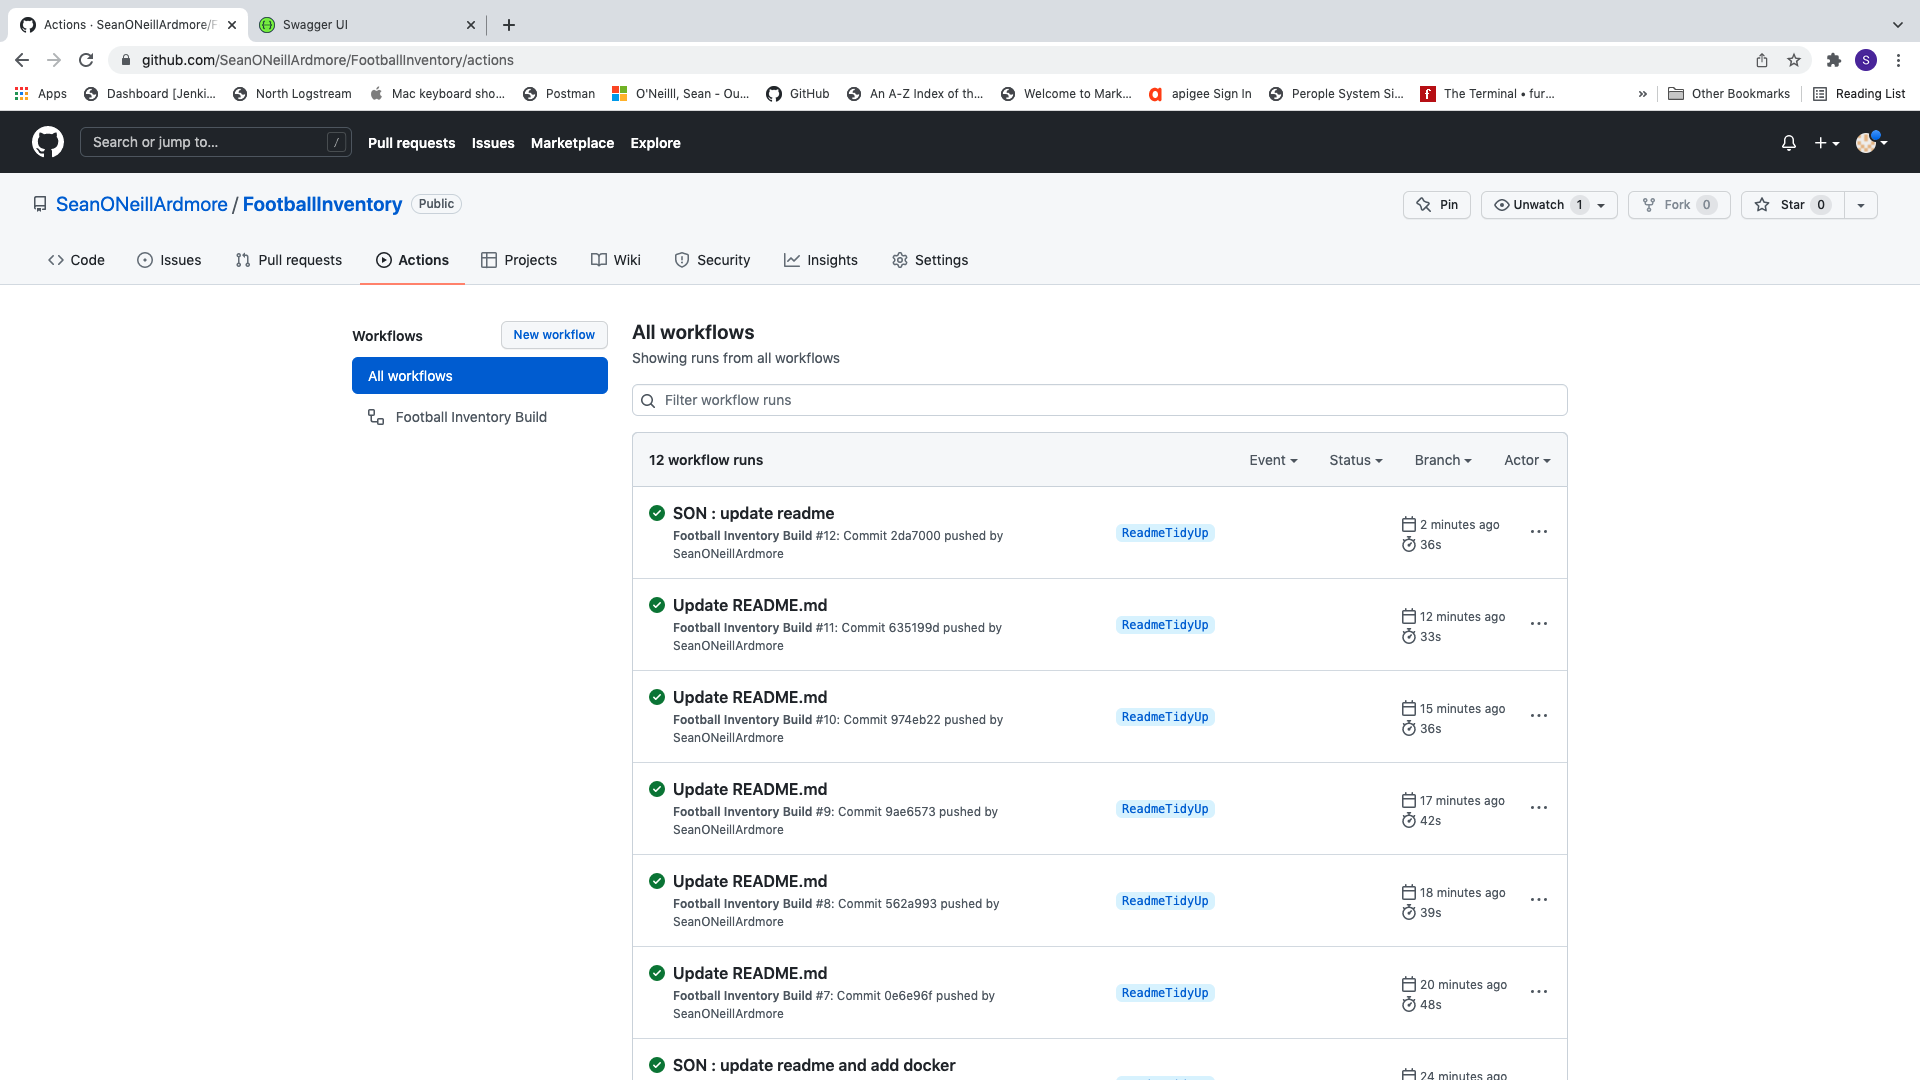Open the Event filter dropdown
The height and width of the screenshot is (1080, 1920).
pyautogui.click(x=1273, y=460)
